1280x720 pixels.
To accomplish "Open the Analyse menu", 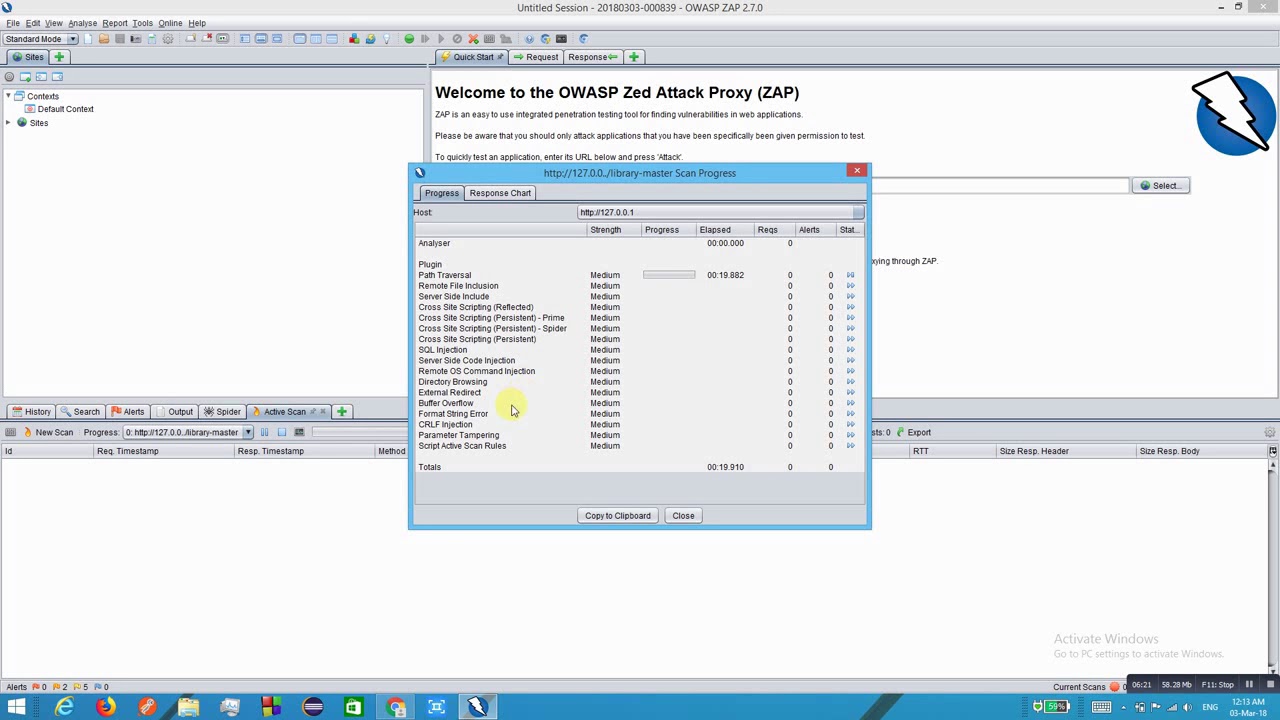I will point(83,23).
